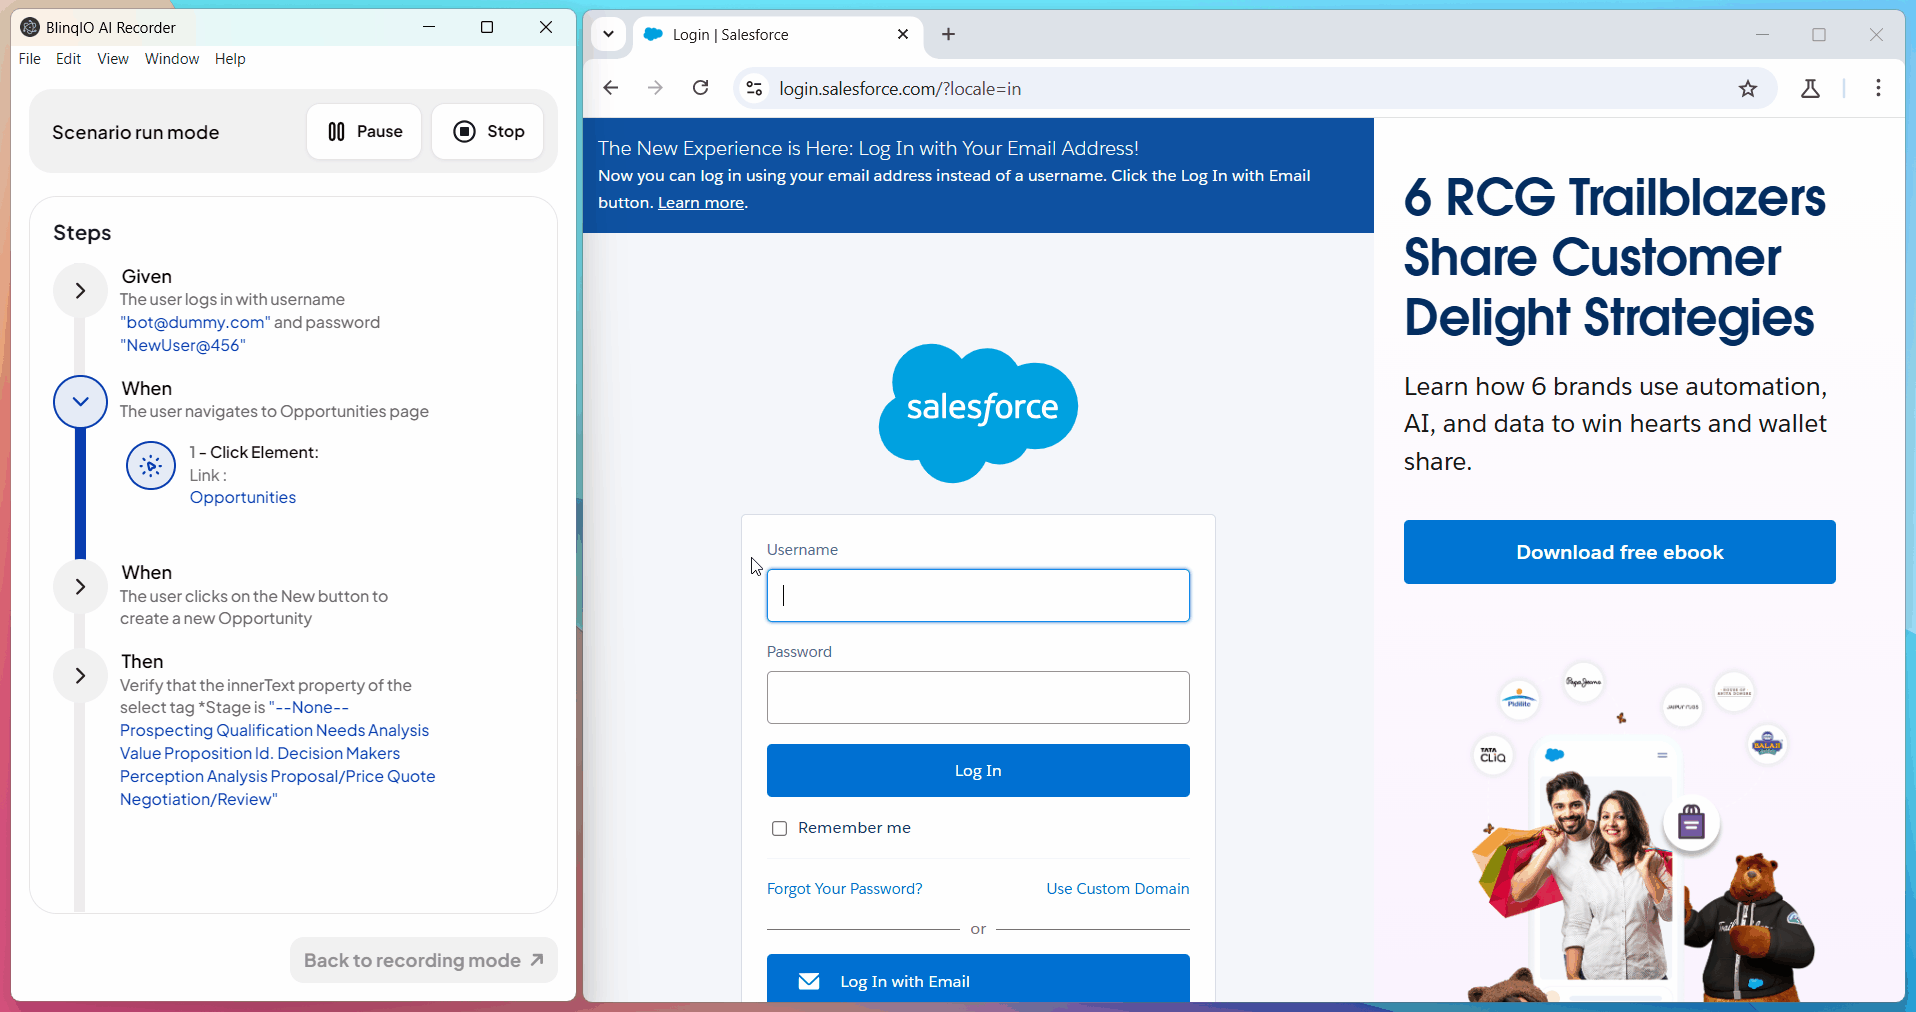The height and width of the screenshot is (1012, 1916).
Task: Expand the Then verification step
Action: (x=80, y=675)
